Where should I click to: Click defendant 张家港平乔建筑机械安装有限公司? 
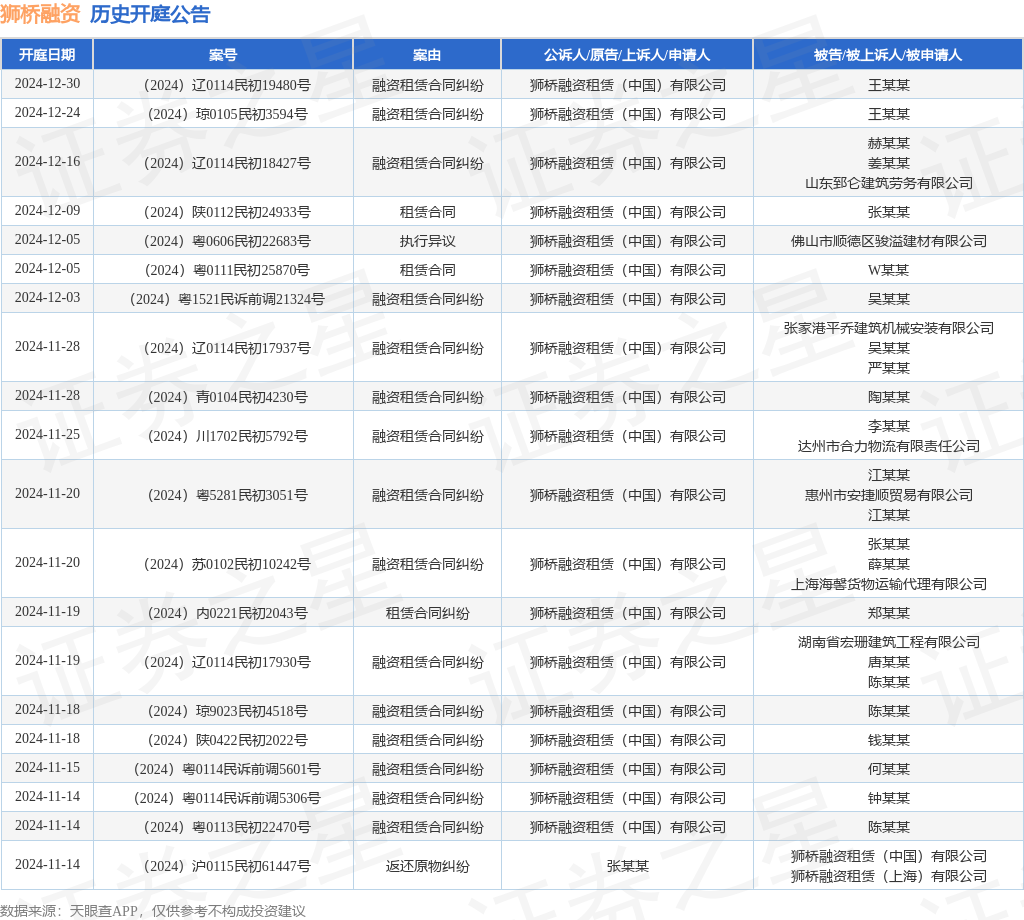(889, 328)
